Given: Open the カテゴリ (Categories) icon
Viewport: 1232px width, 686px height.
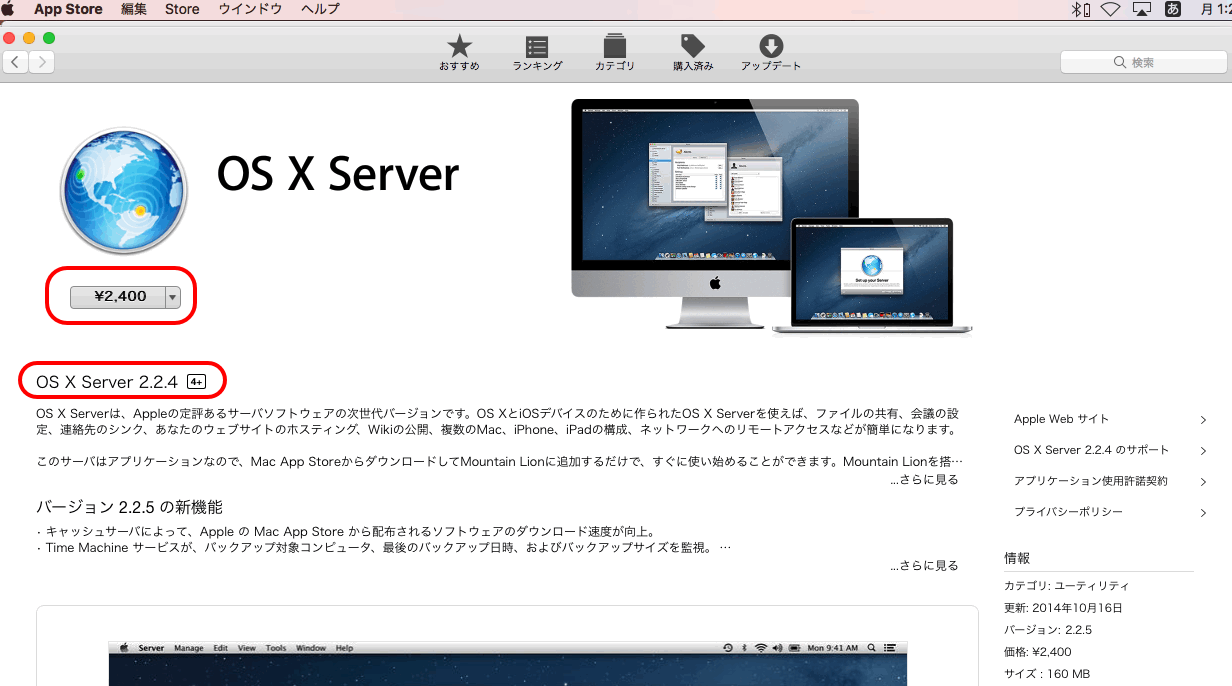Looking at the screenshot, I should click(615, 47).
